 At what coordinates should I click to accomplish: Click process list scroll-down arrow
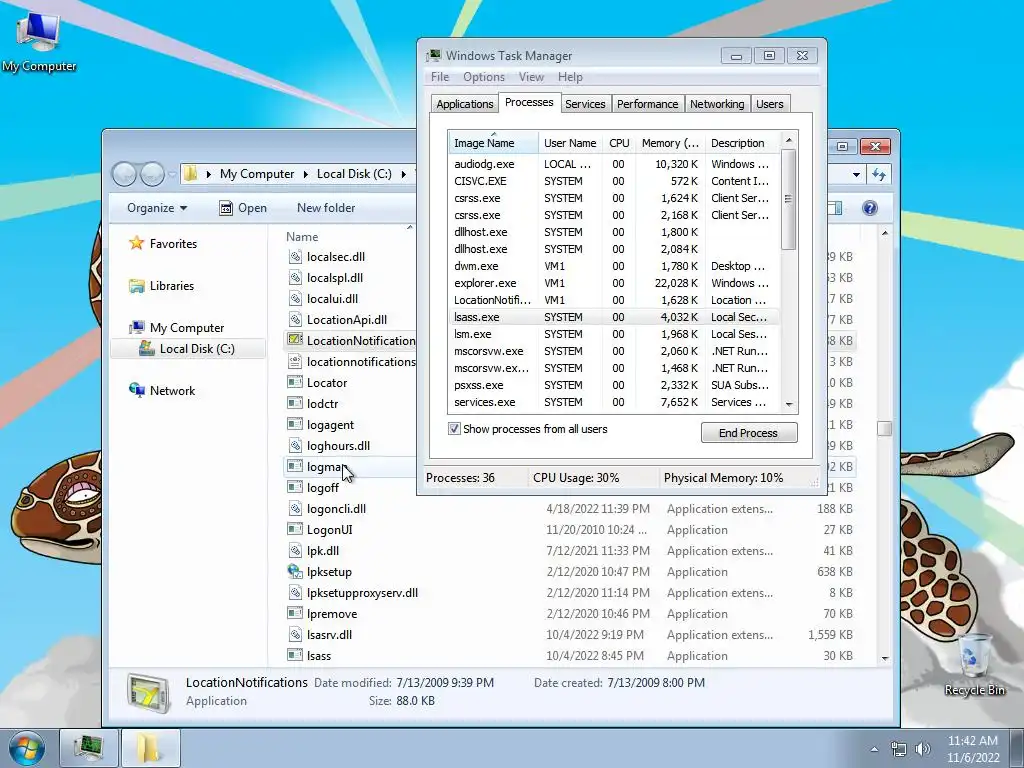coord(788,405)
